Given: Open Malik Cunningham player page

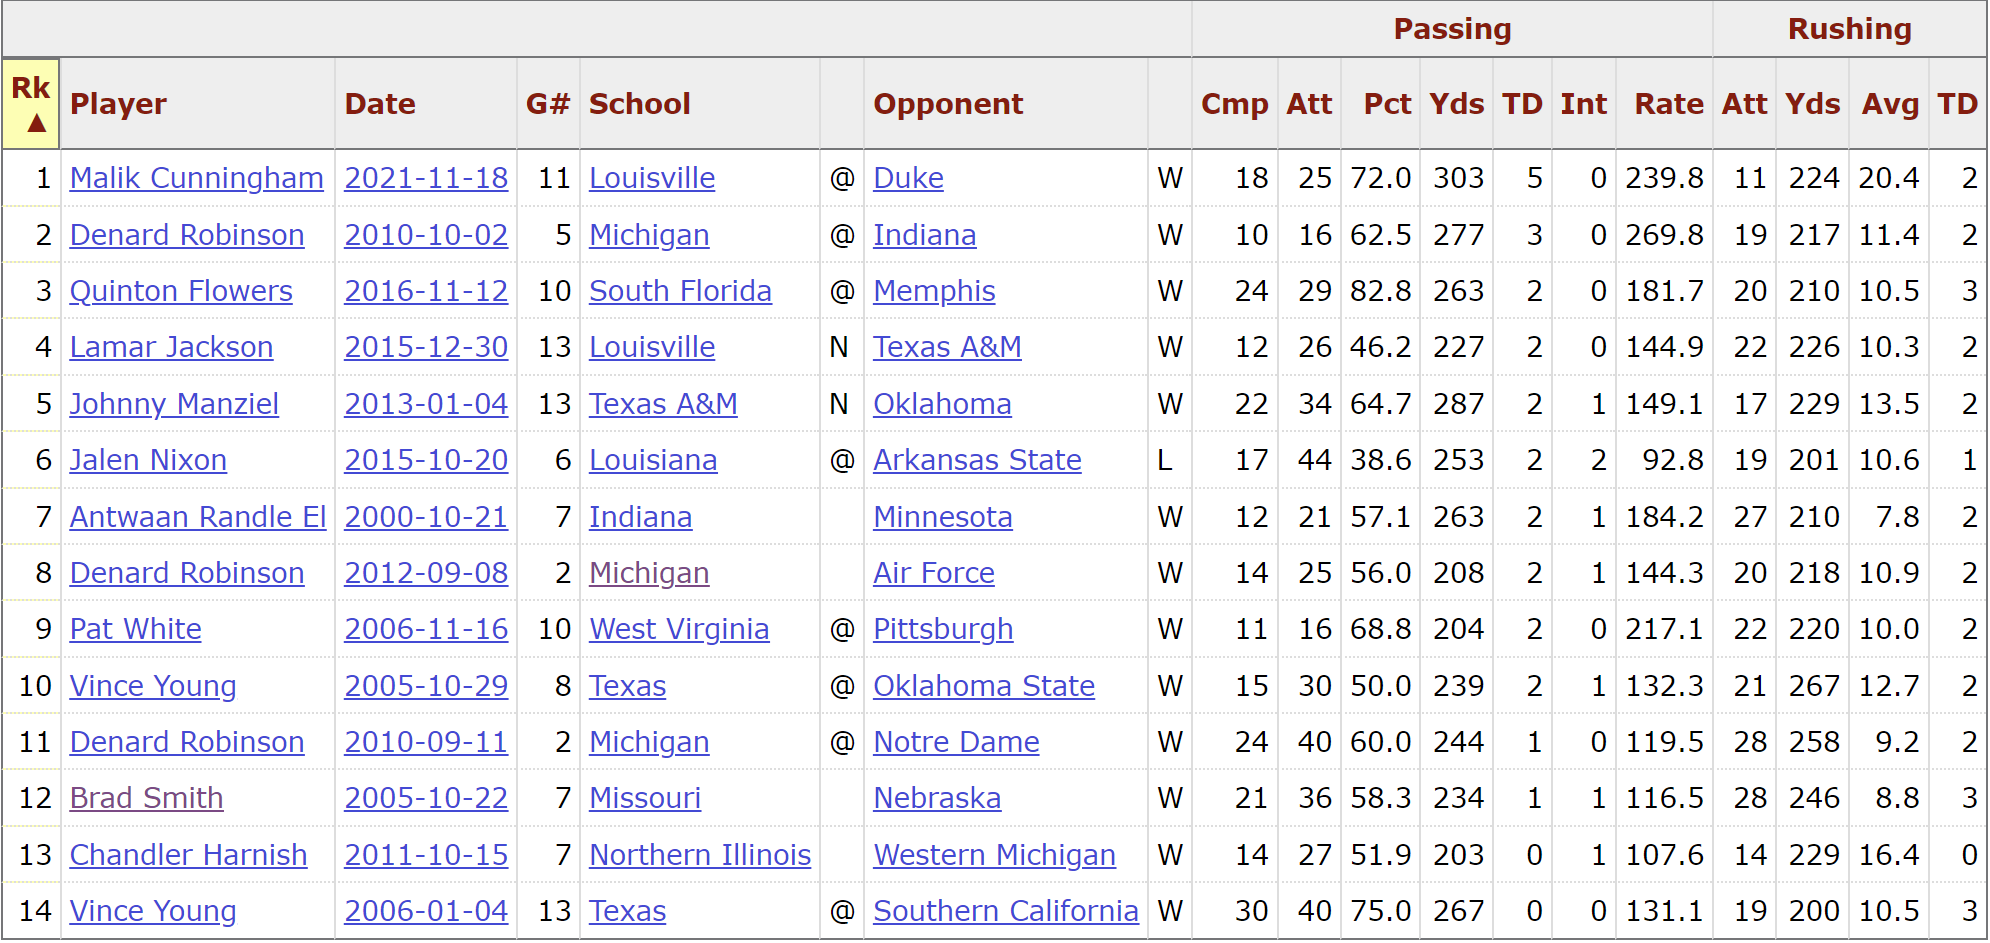Looking at the screenshot, I should pyautogui.click(x=197, y=178).
